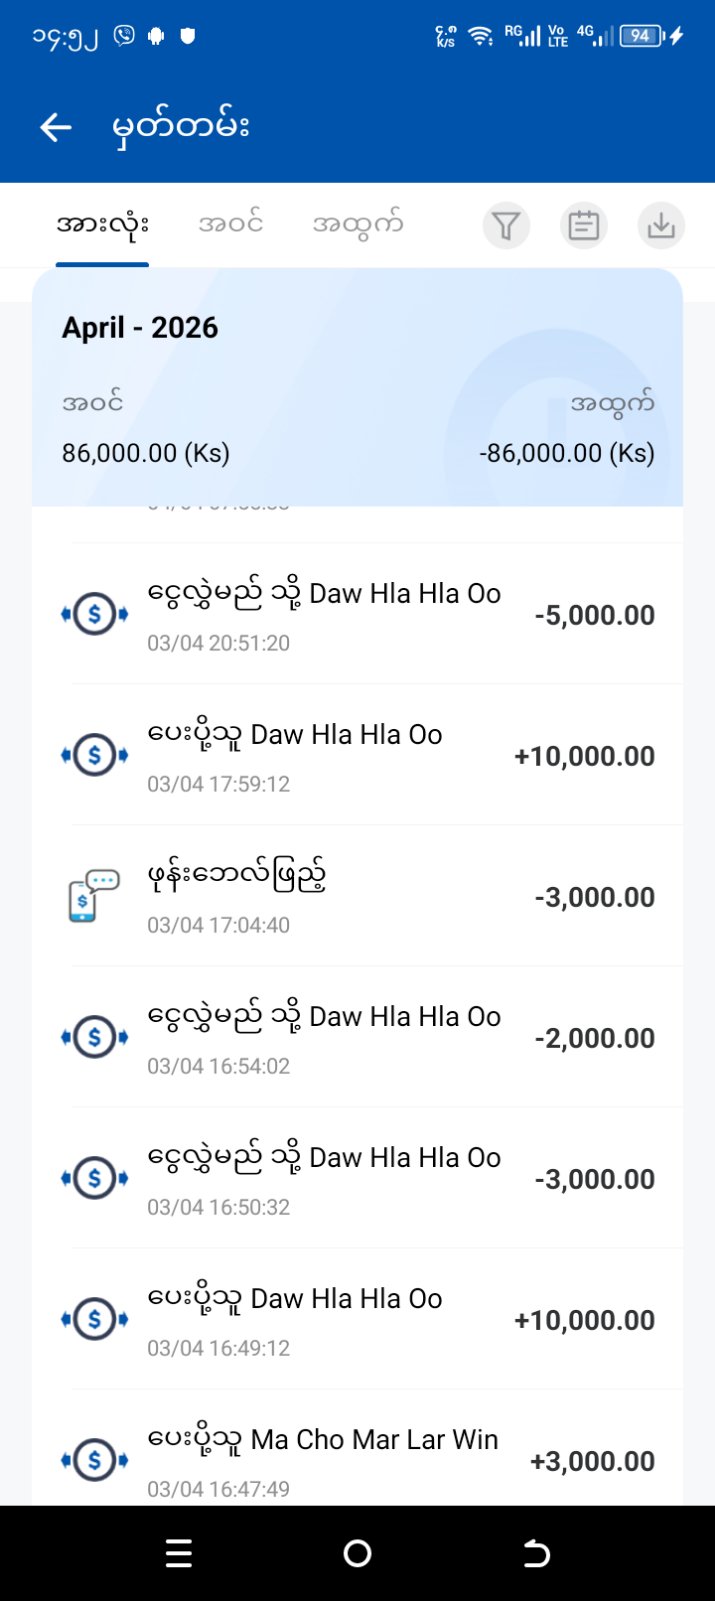Image resolution: width=715 pixels, height=1601 pixels.
Task: Switch to the အားလုံး (All) tab
Action: click(102, 224)
